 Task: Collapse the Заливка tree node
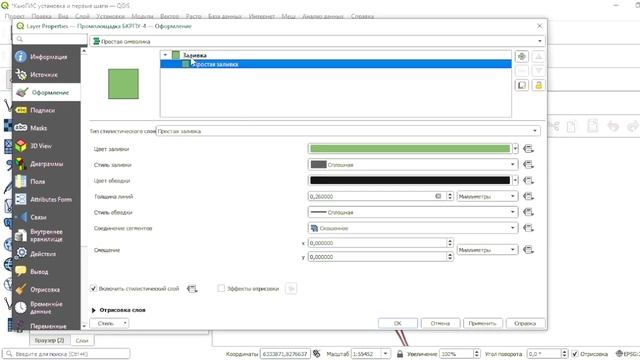[165, 55]
